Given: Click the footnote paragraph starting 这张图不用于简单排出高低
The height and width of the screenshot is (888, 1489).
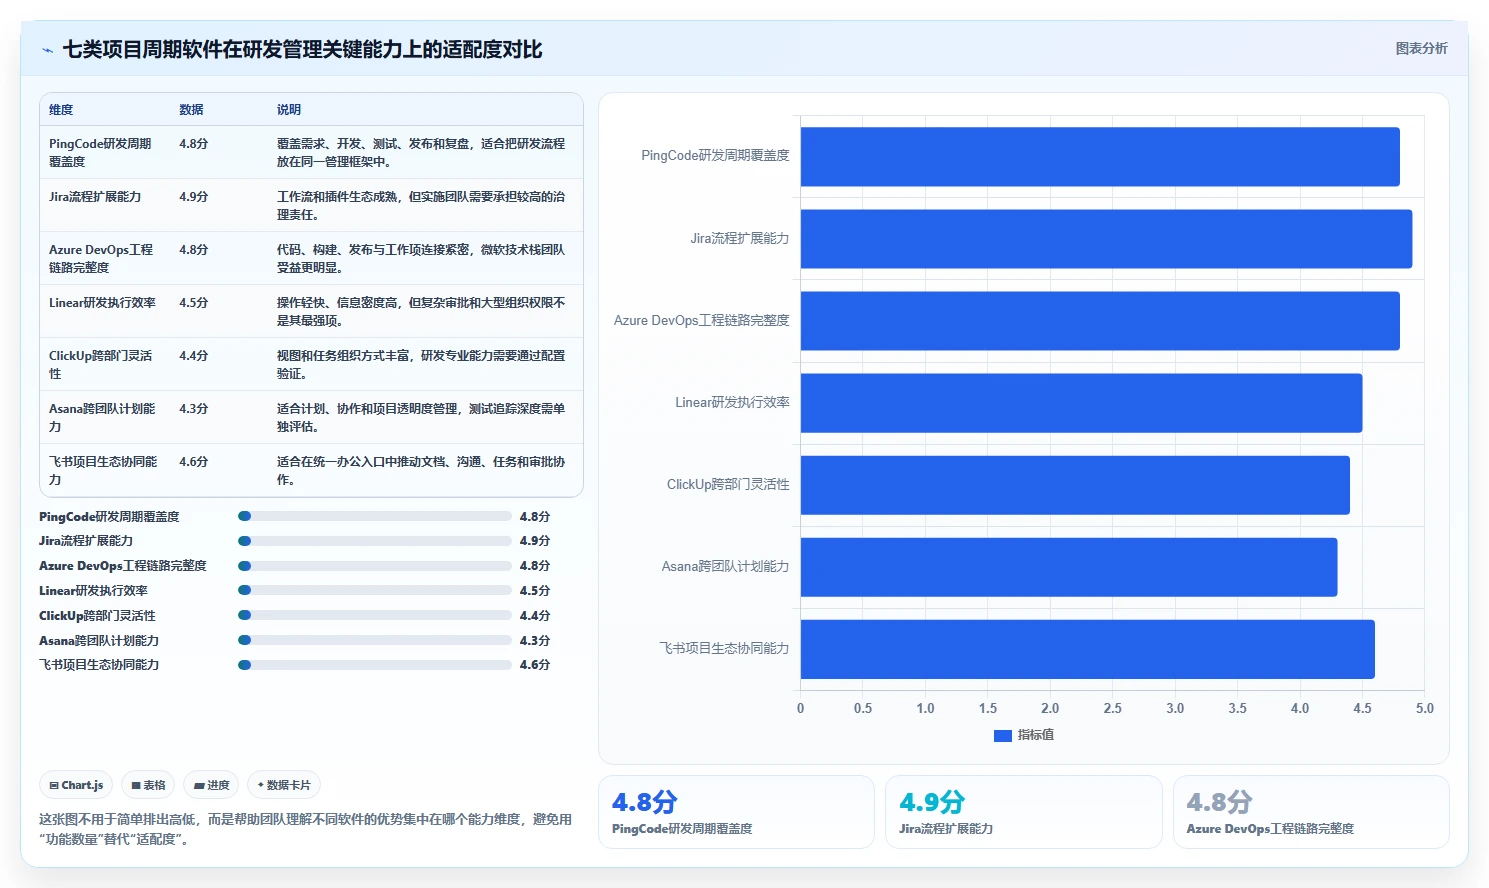Looking at the screenshot, I should (x=306, y=829).
